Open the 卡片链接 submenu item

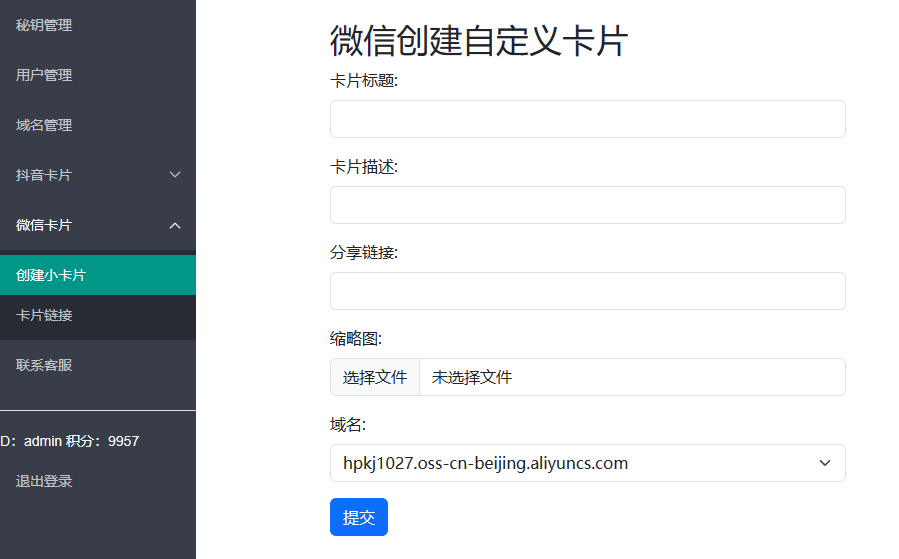44,315
